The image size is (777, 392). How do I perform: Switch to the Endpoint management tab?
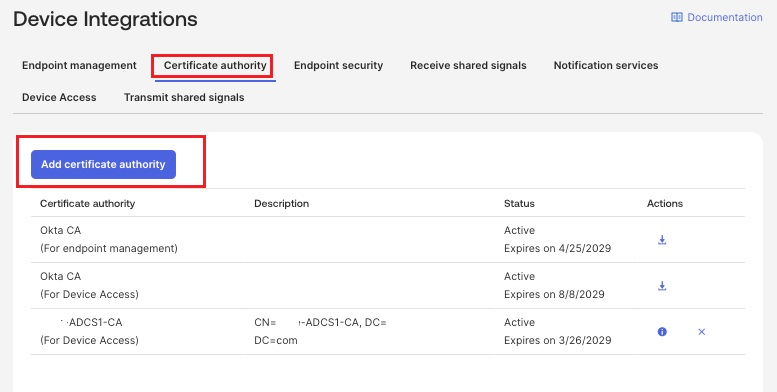79,65
